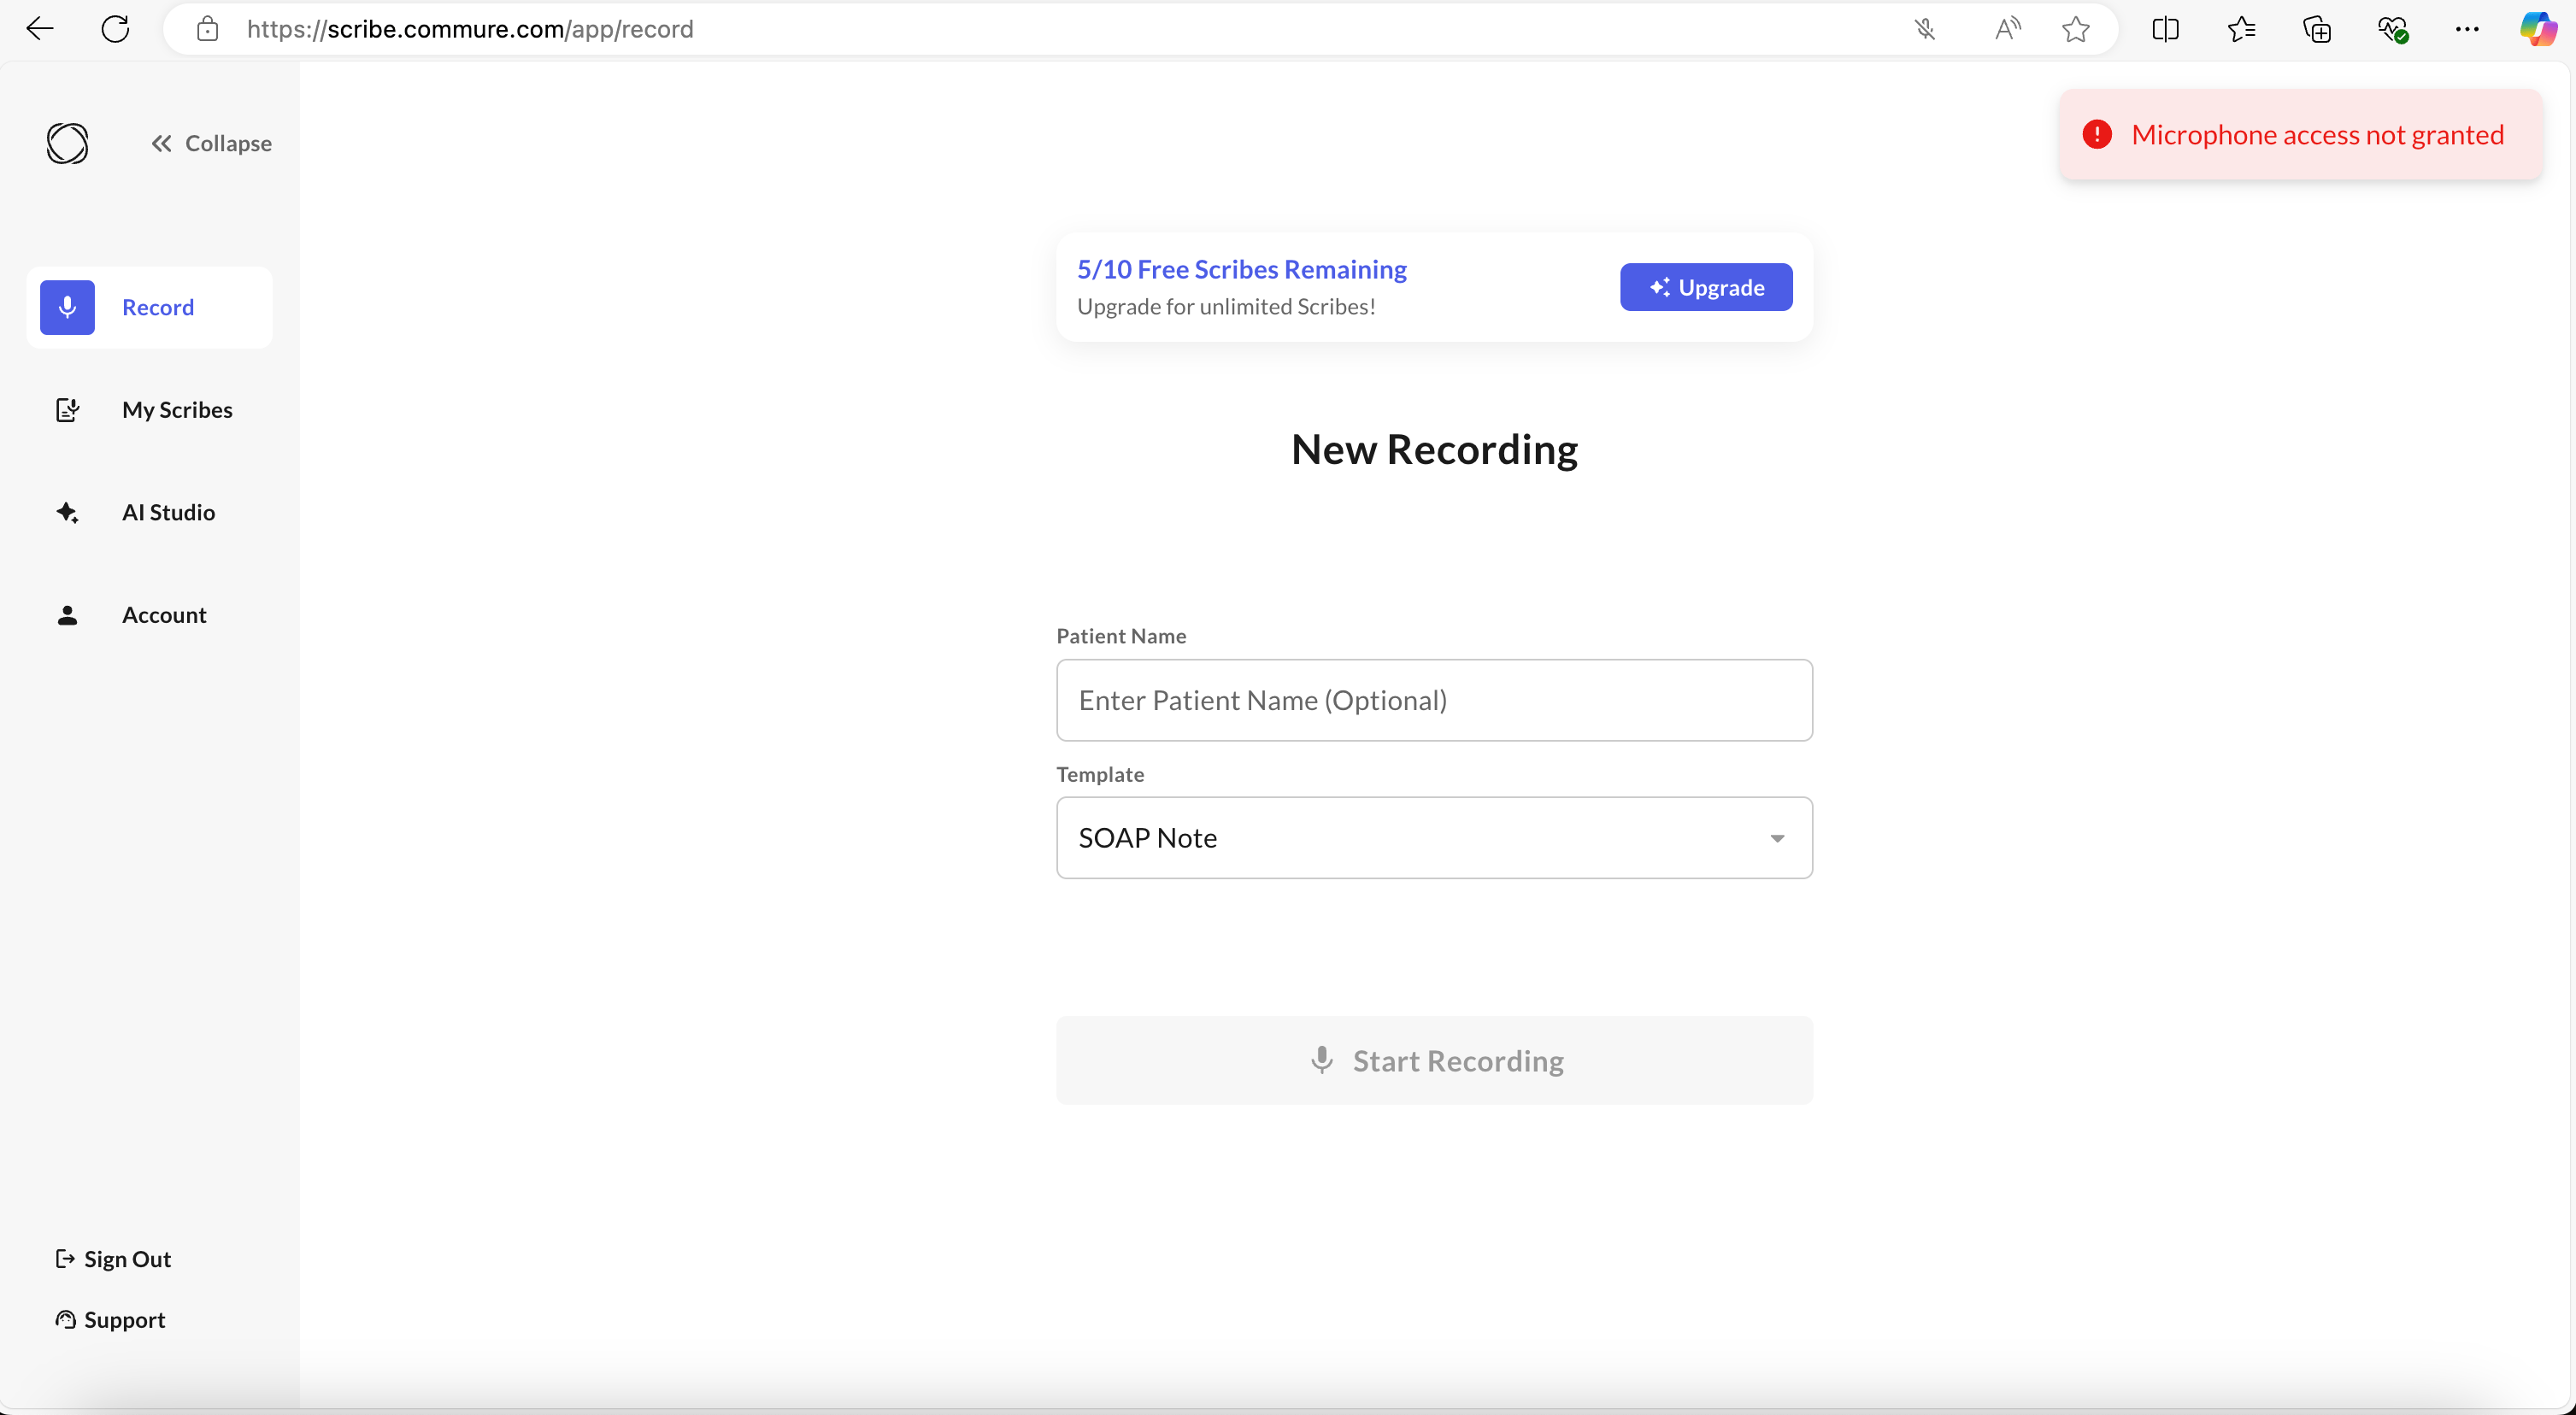View site information via the lock icon

pyautogui.click(x=207, y=29)
